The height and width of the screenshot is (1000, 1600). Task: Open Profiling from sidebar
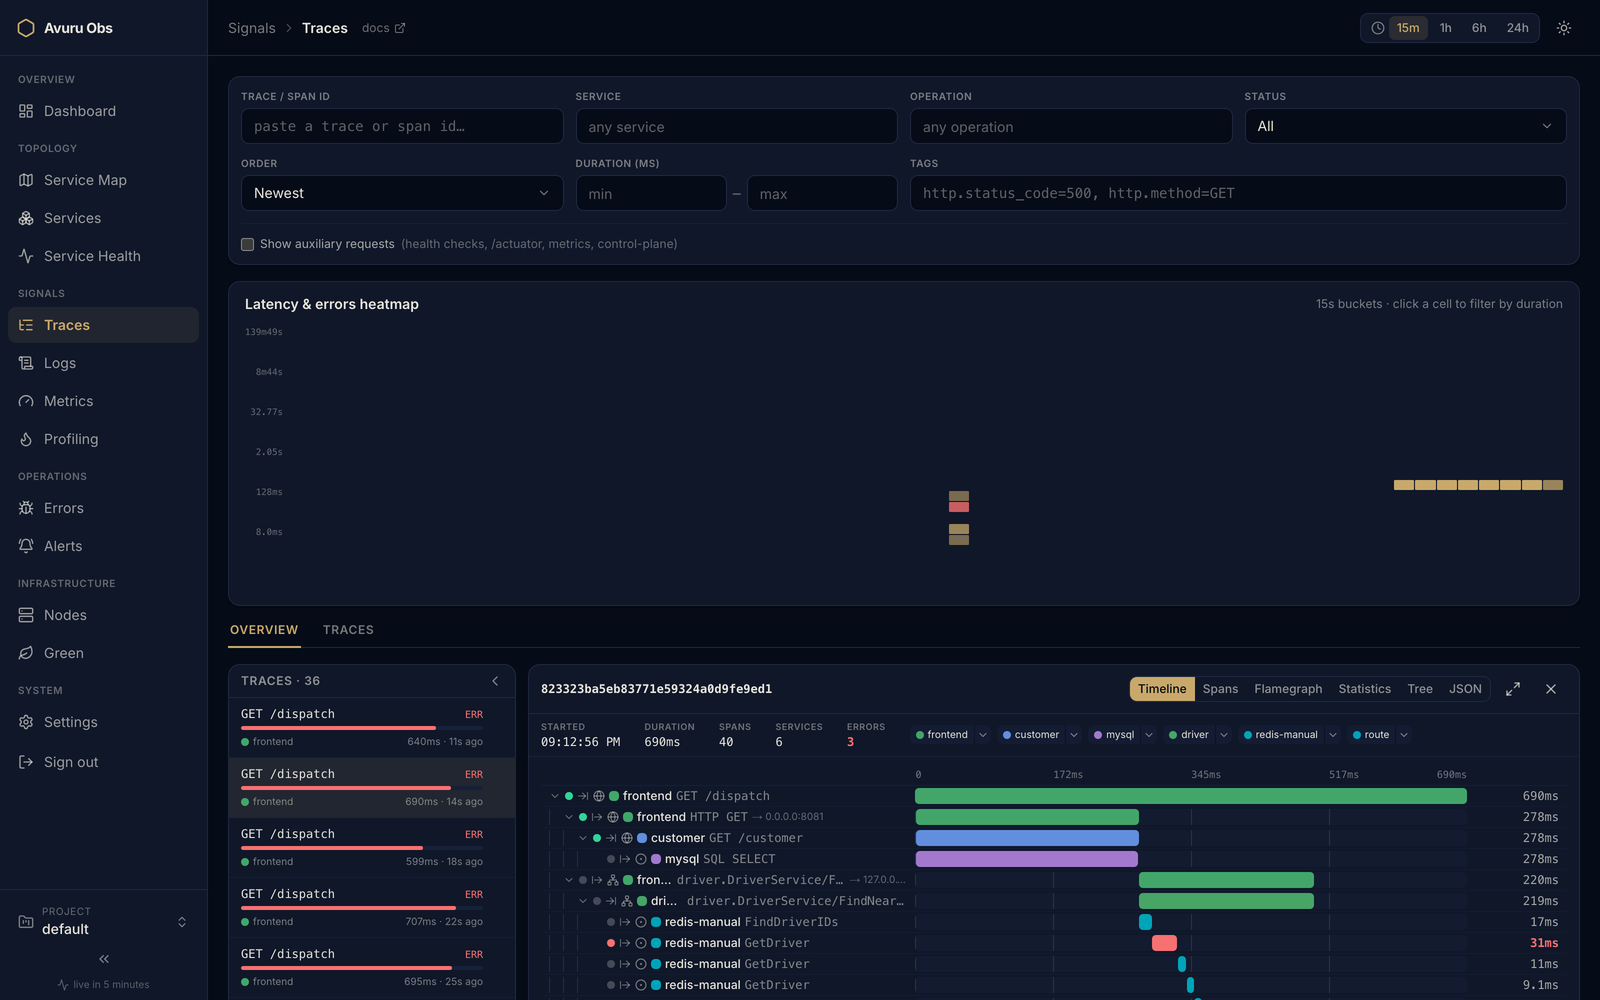pos(103,439)
